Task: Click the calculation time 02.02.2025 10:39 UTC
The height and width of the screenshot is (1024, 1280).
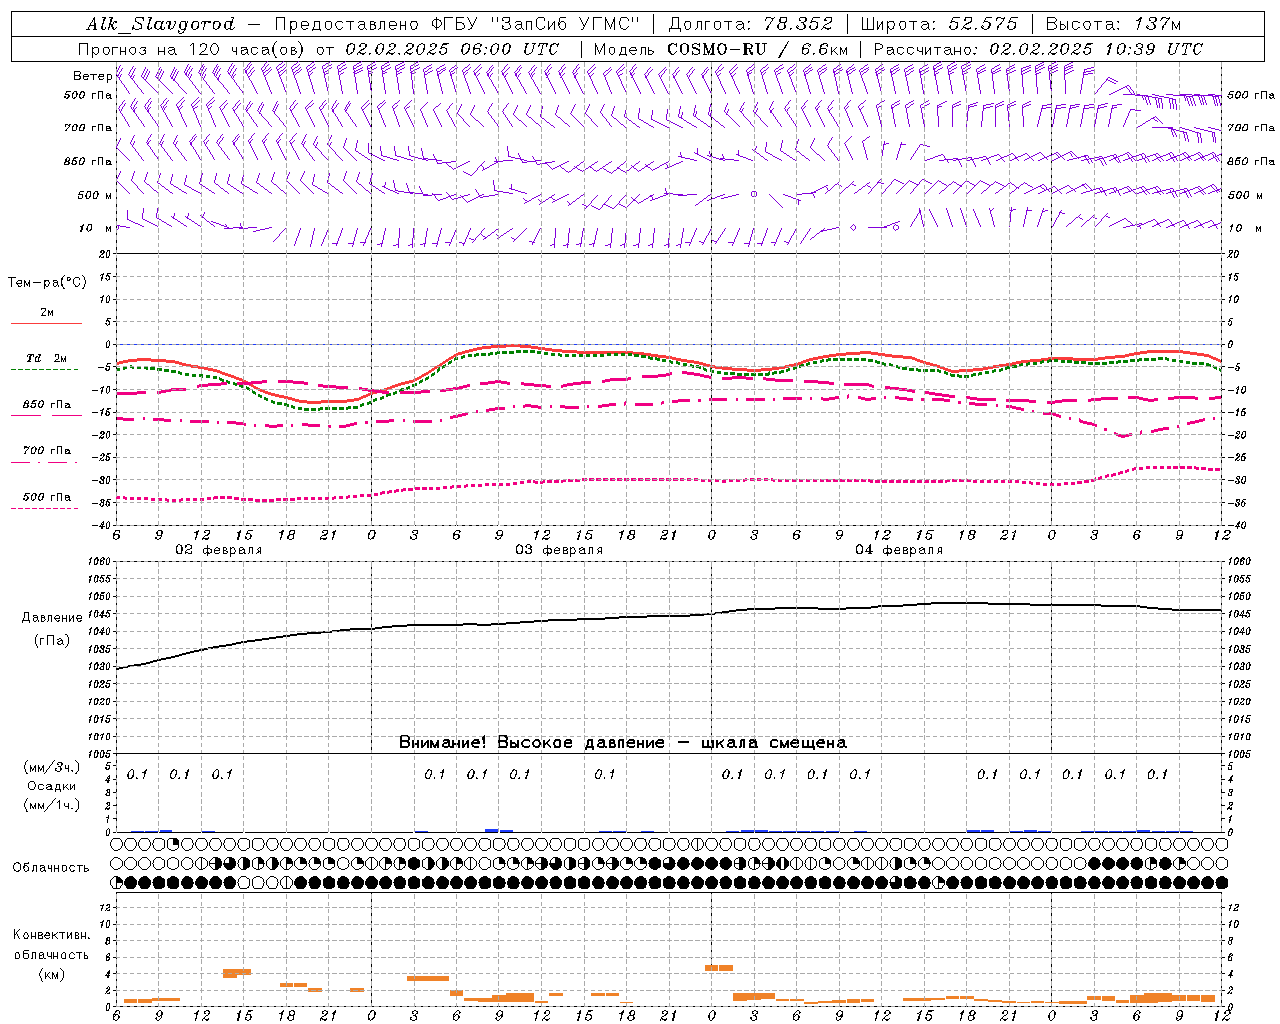Action: tap(1096, 49)
